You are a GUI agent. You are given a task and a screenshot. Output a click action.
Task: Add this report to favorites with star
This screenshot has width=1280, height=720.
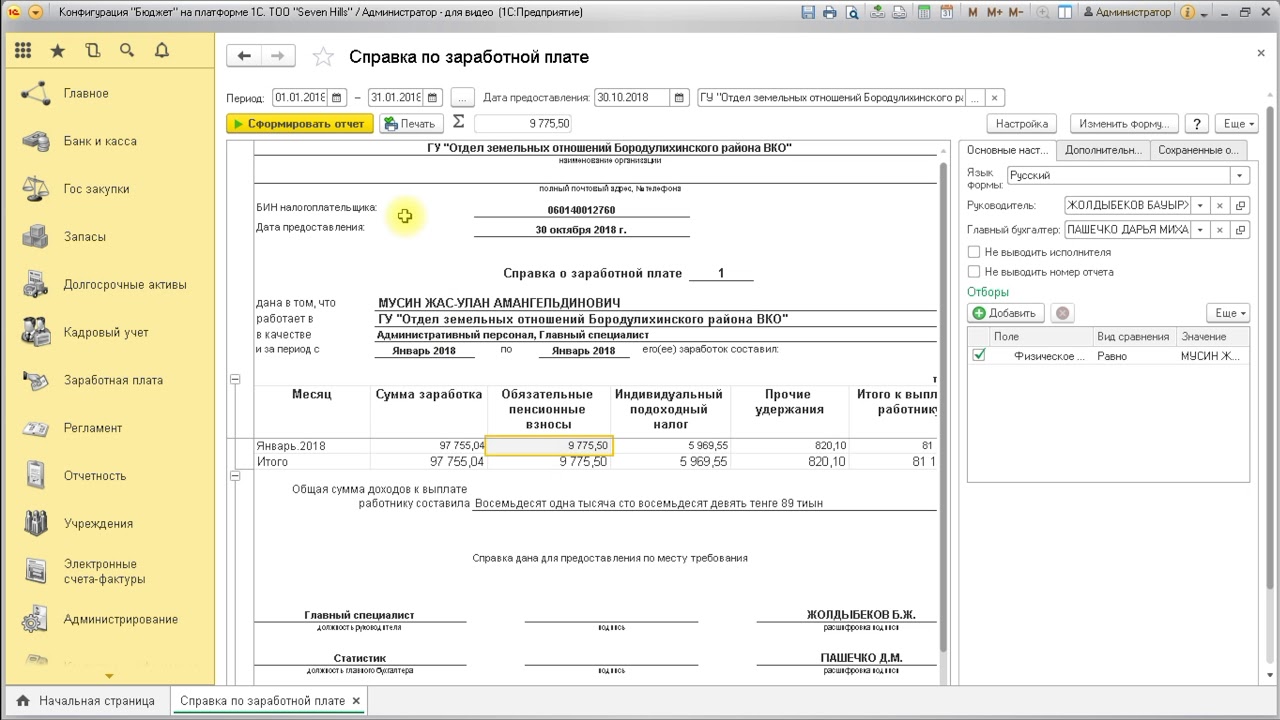pyautogui.click(x=323, y=57)
